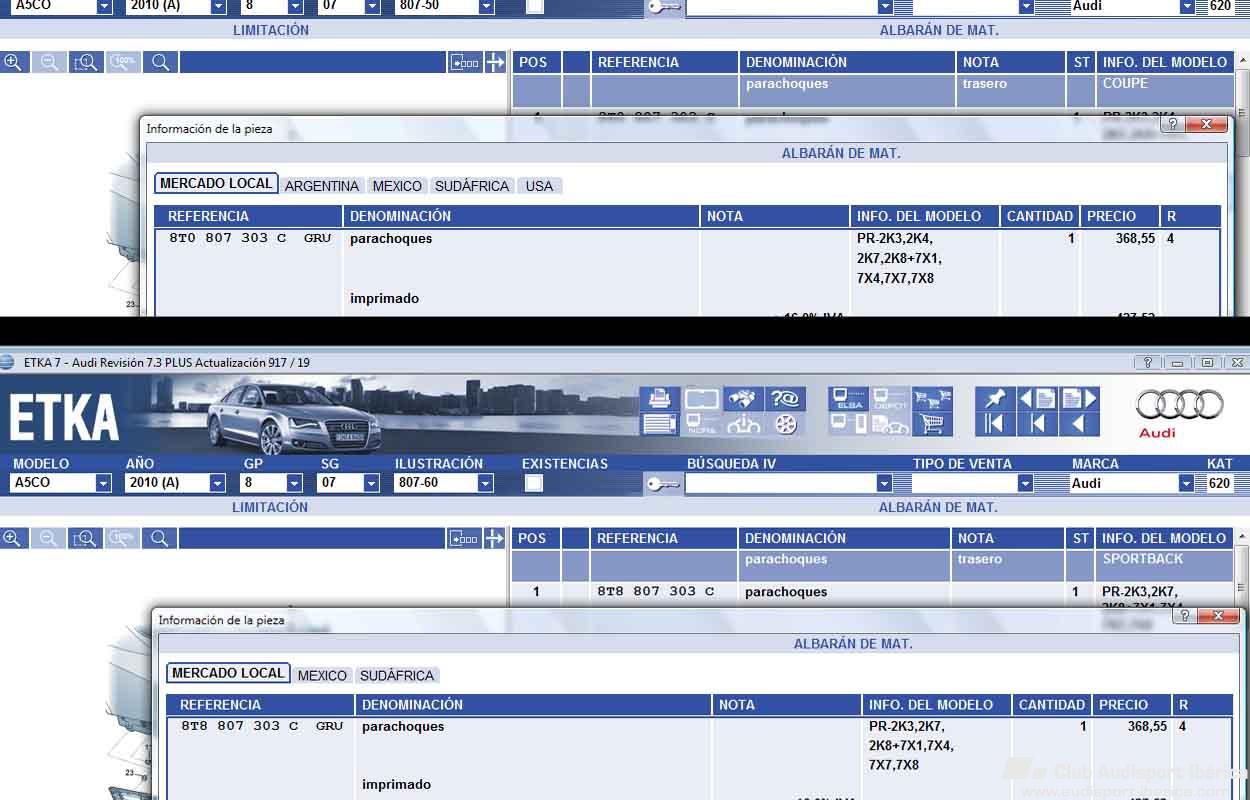Open the ?@ help contact icon
Viewport: 1250px width, 800px height.
pyautogui.click(x=785, y=399)
